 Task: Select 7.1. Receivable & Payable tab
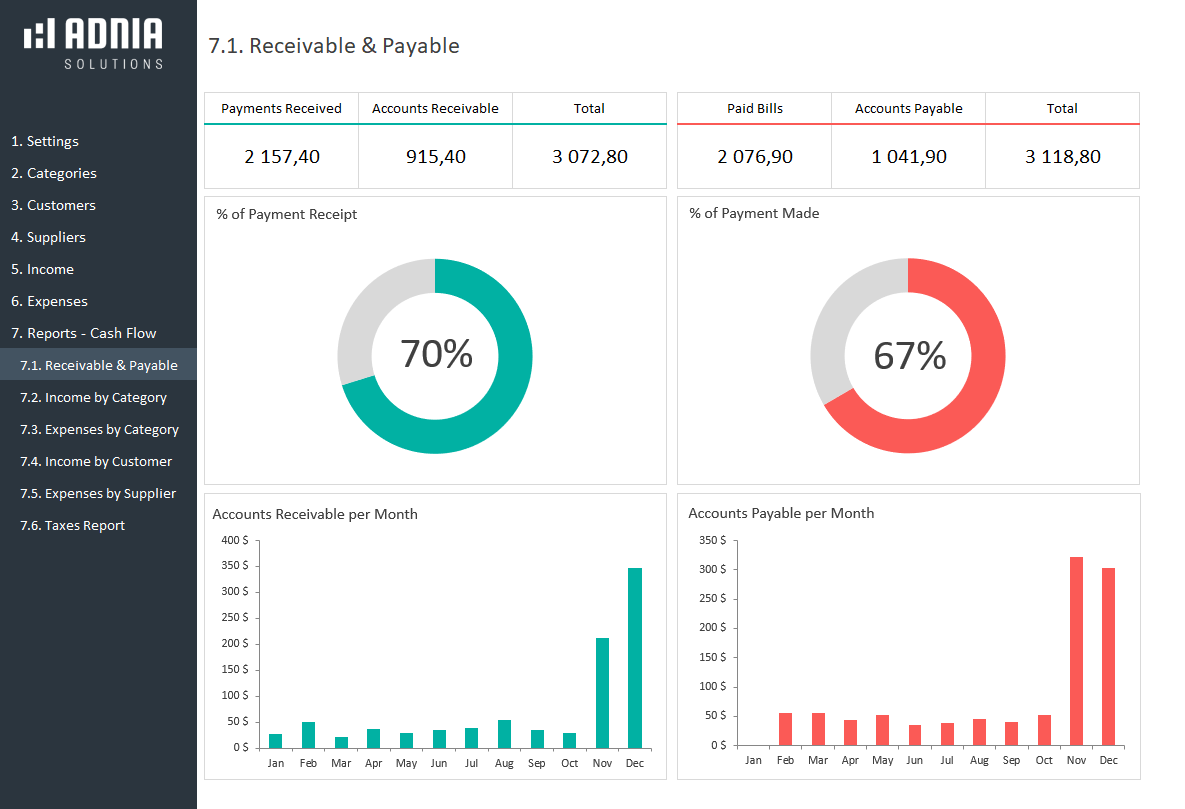pos(99,365)
